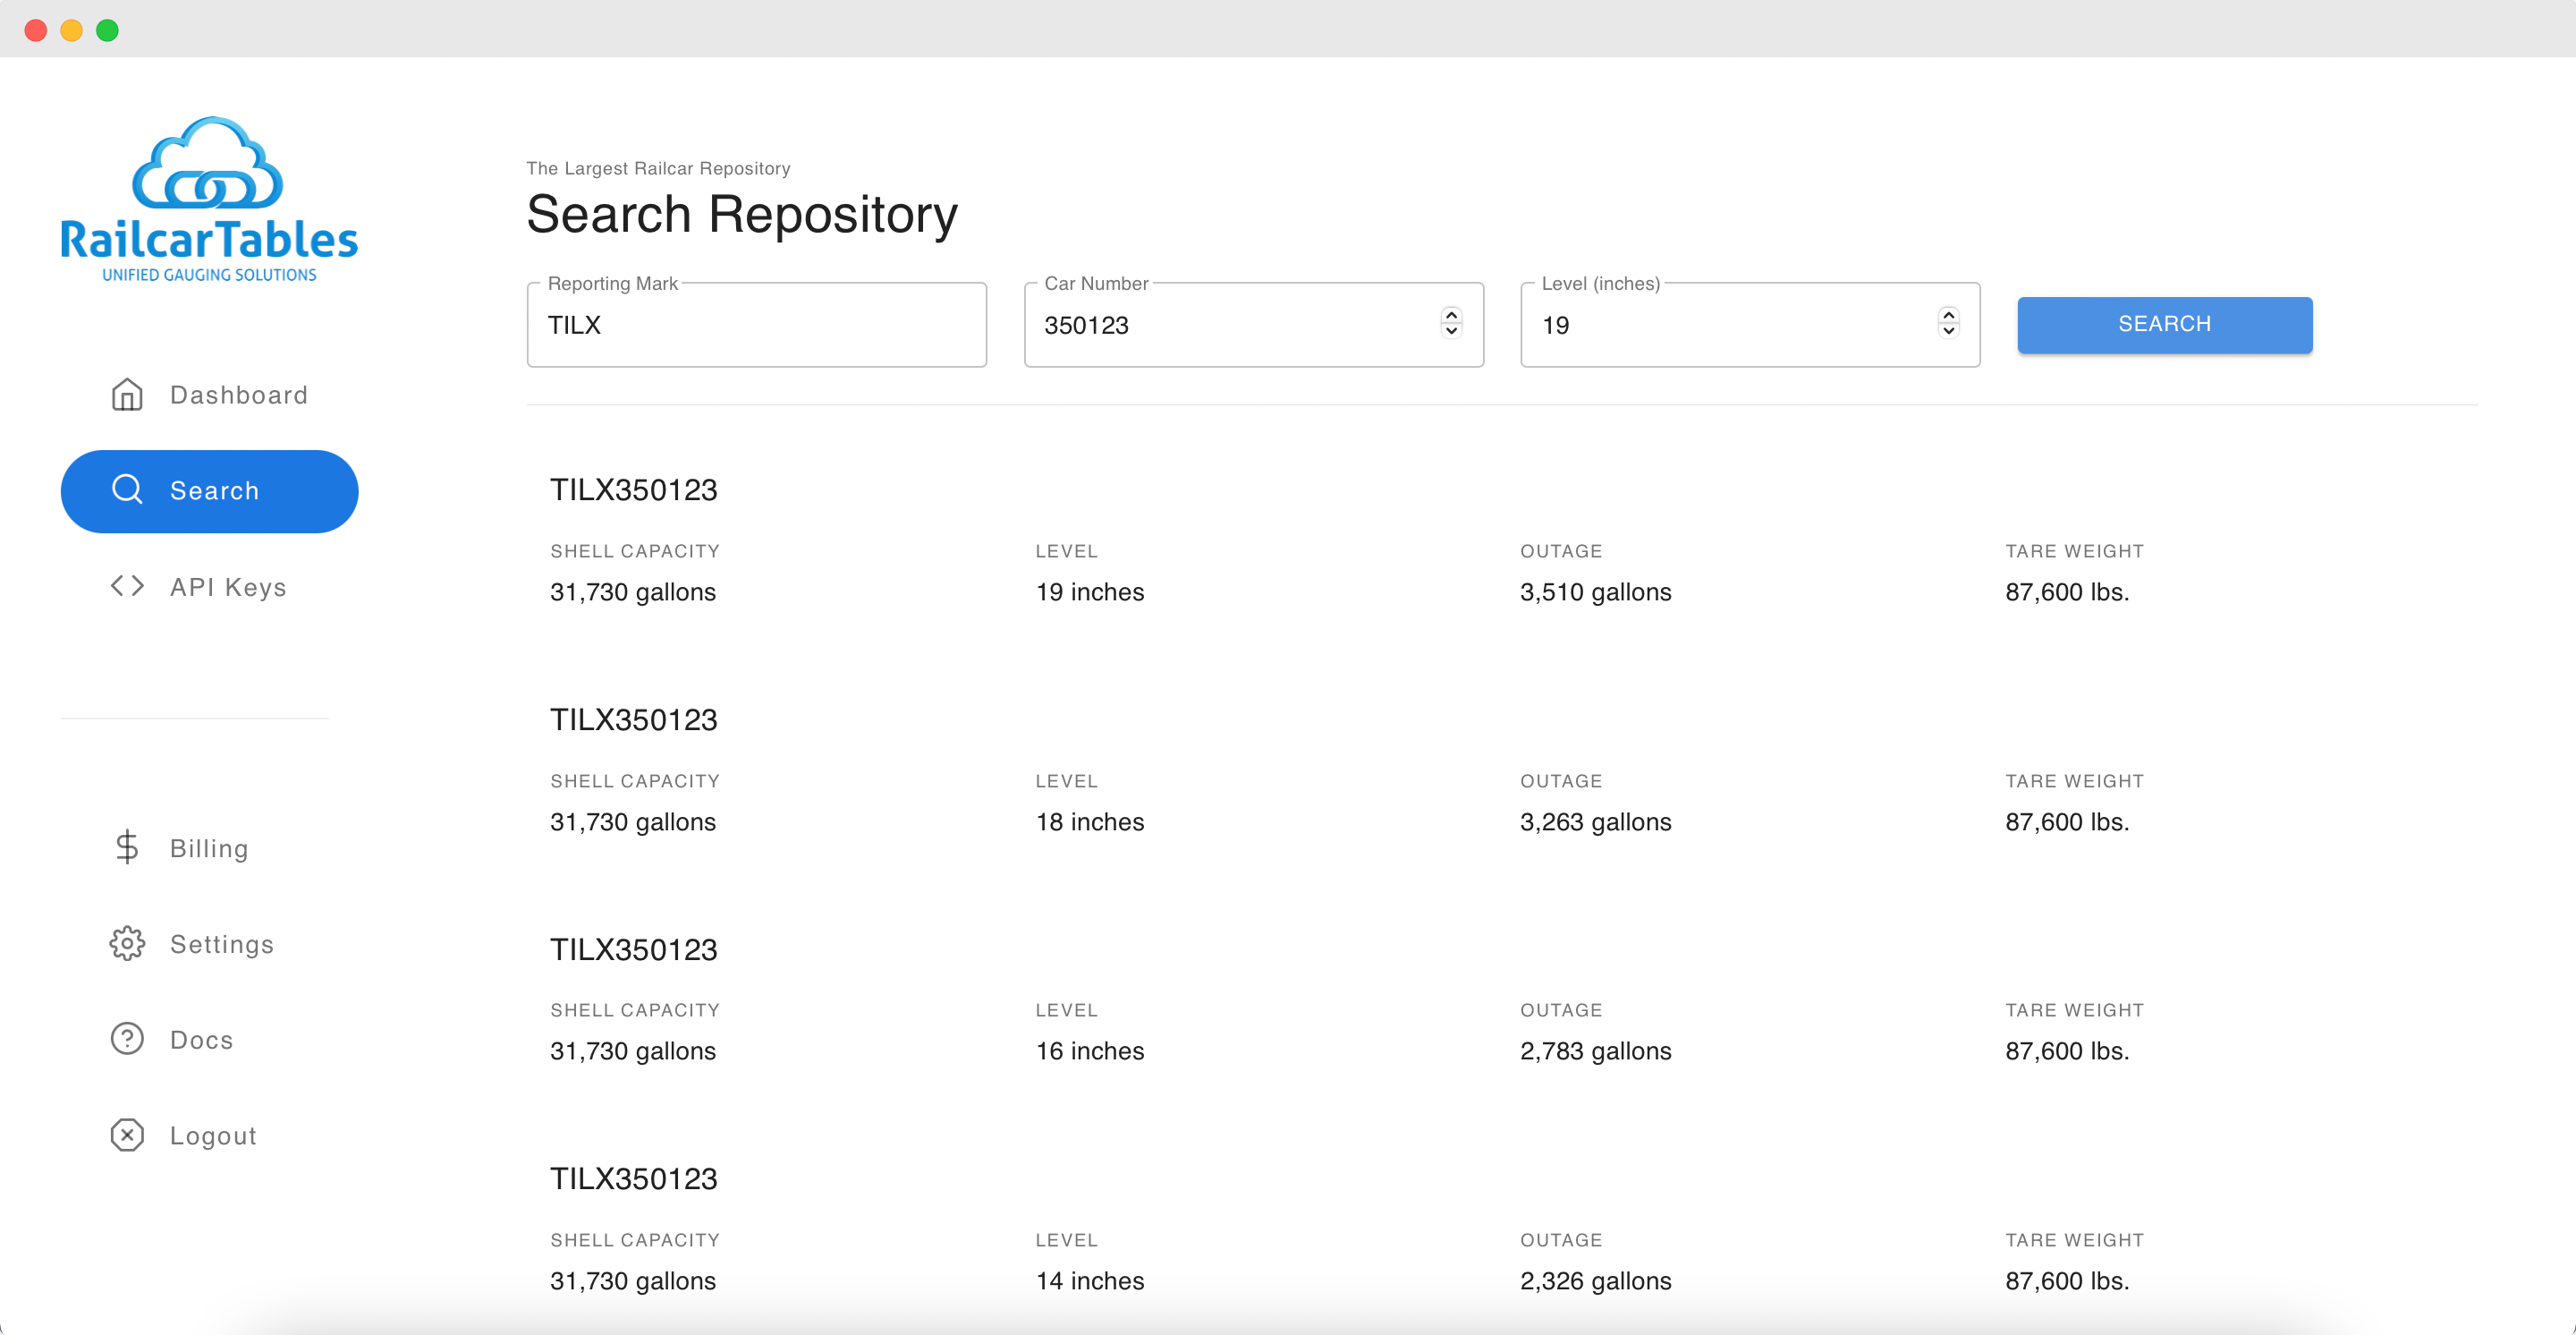Click the Settings gear icon
The width and height of the screenshot is (2576, 1335).
[127, 944]
